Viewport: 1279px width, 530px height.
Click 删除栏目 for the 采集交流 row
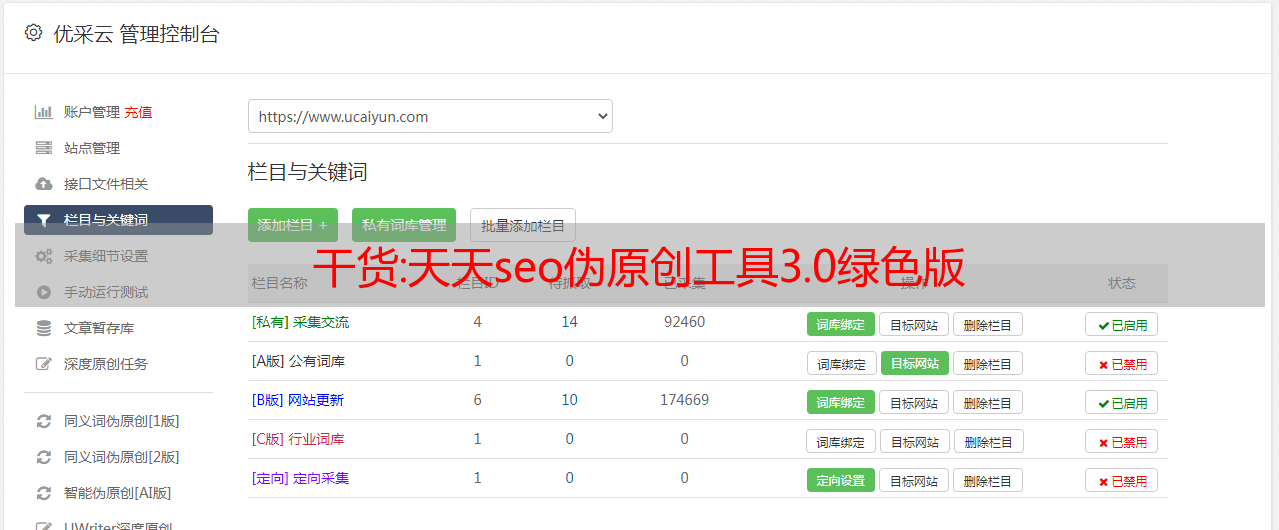point(988,324)
